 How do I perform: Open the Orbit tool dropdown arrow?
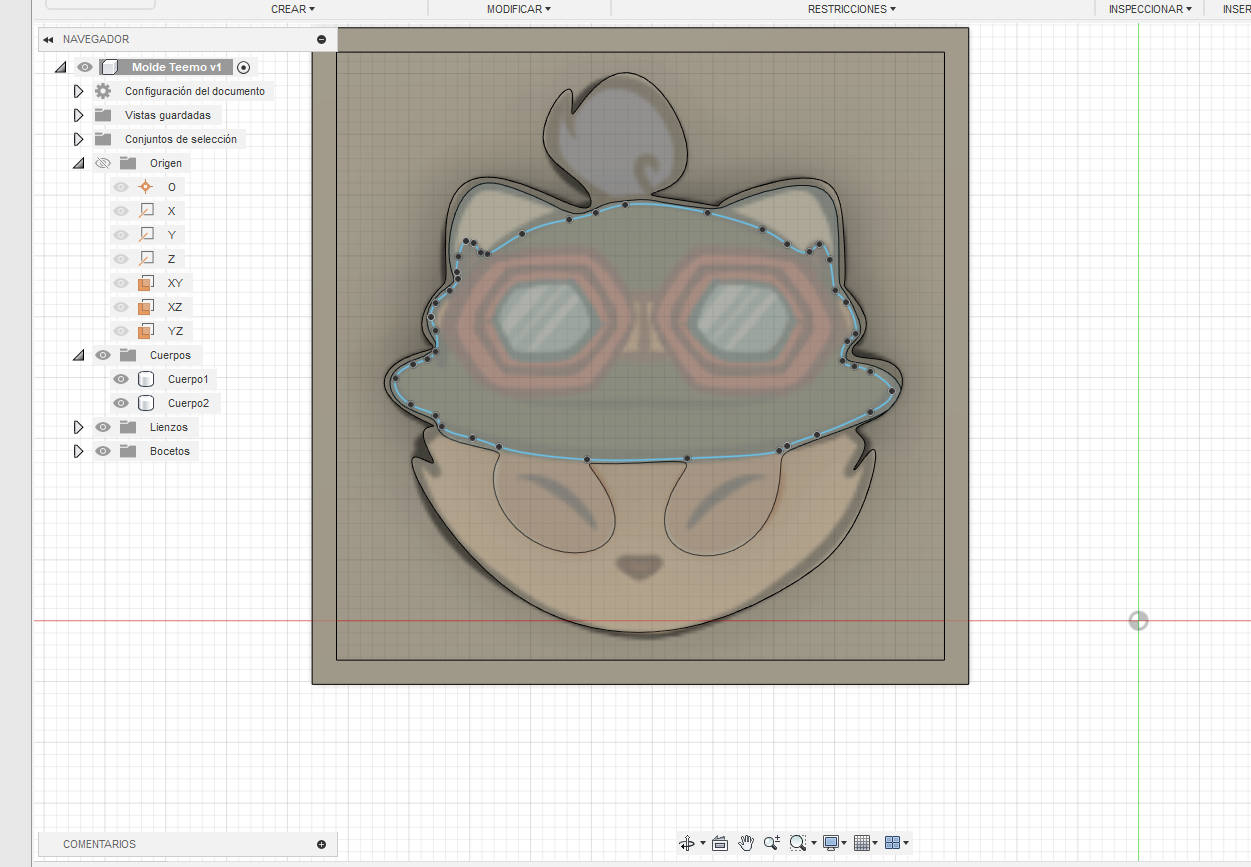coord(703,844)
